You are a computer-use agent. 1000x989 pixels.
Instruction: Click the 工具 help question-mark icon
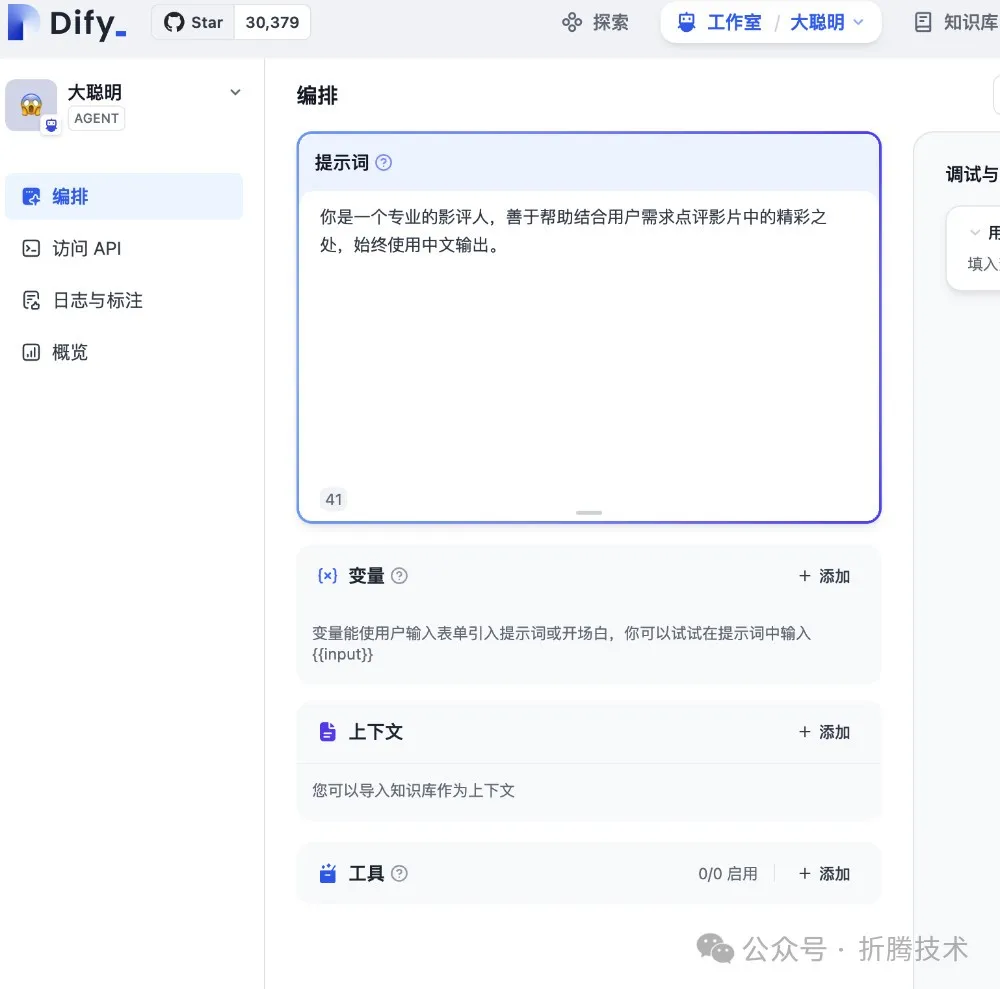click(399, 873)
